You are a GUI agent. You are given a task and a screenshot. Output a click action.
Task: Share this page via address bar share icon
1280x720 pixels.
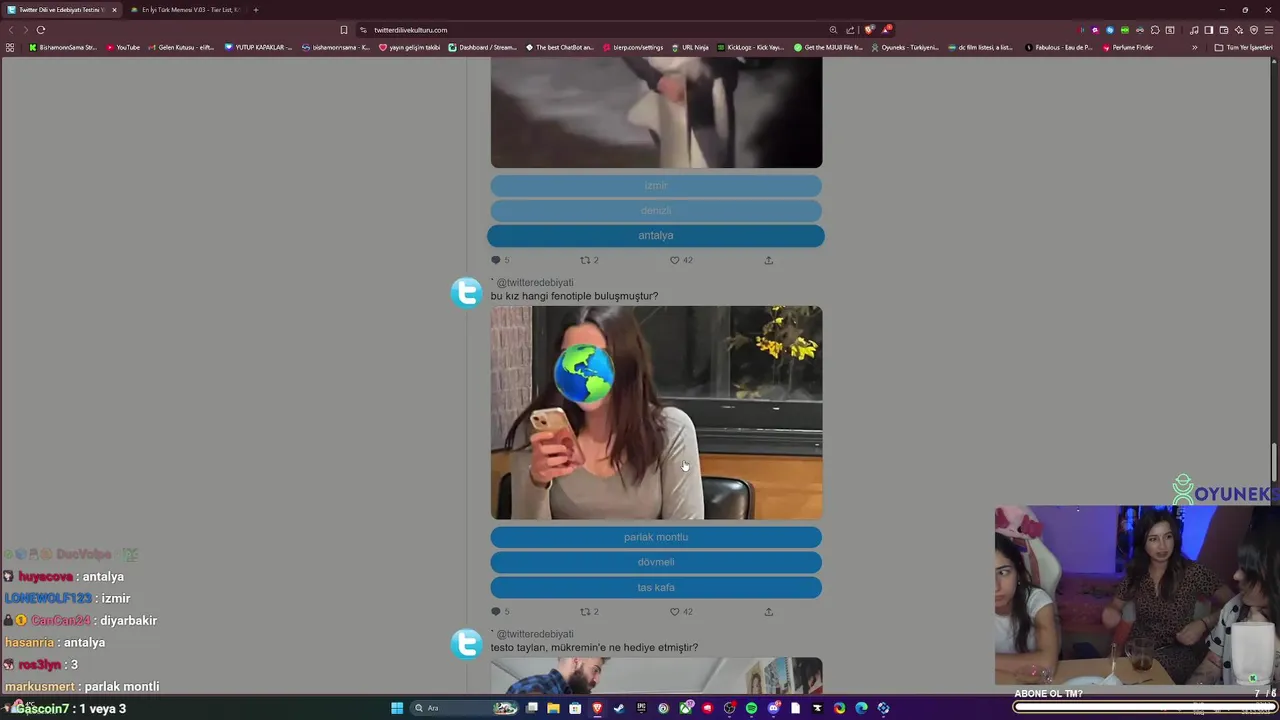coord(850,30)
